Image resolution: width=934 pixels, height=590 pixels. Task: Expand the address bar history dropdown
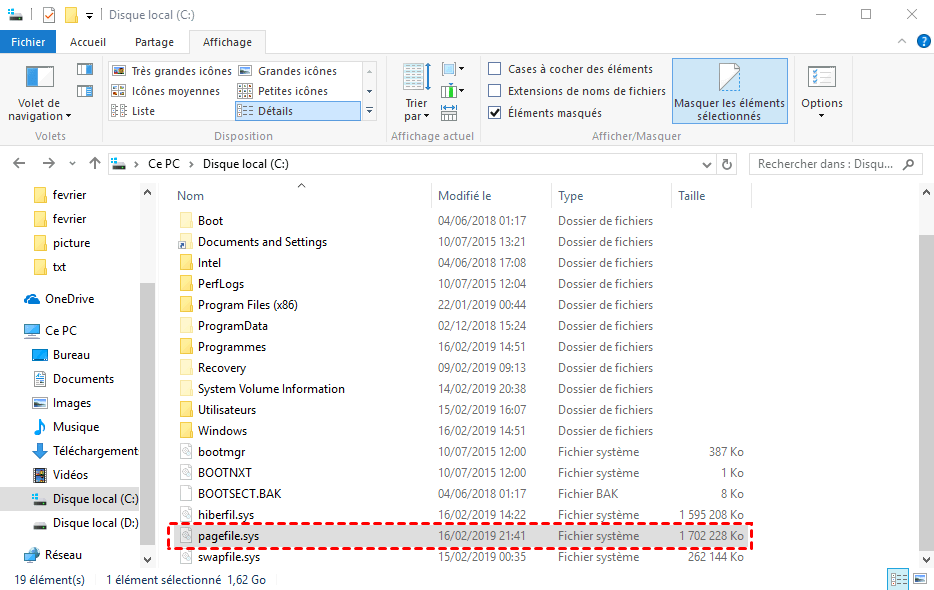click(x=706, y=164)
